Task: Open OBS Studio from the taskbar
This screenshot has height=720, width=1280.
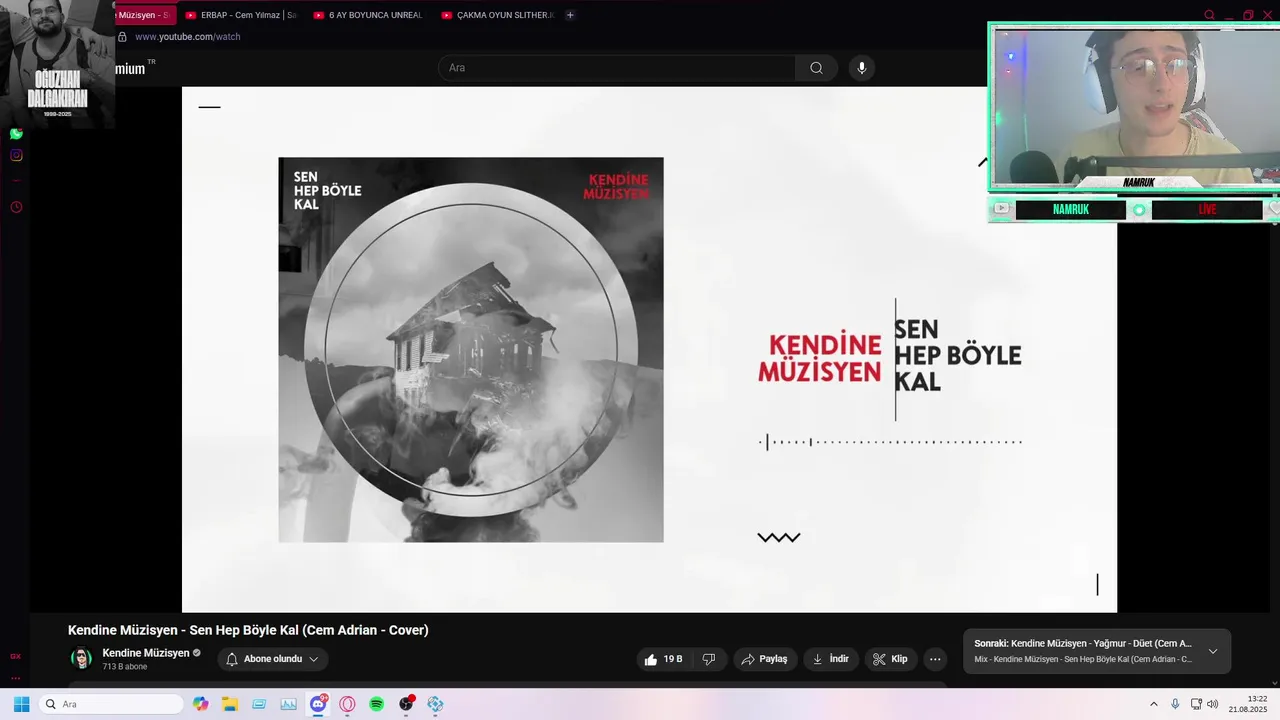Action: pos(406,704)
